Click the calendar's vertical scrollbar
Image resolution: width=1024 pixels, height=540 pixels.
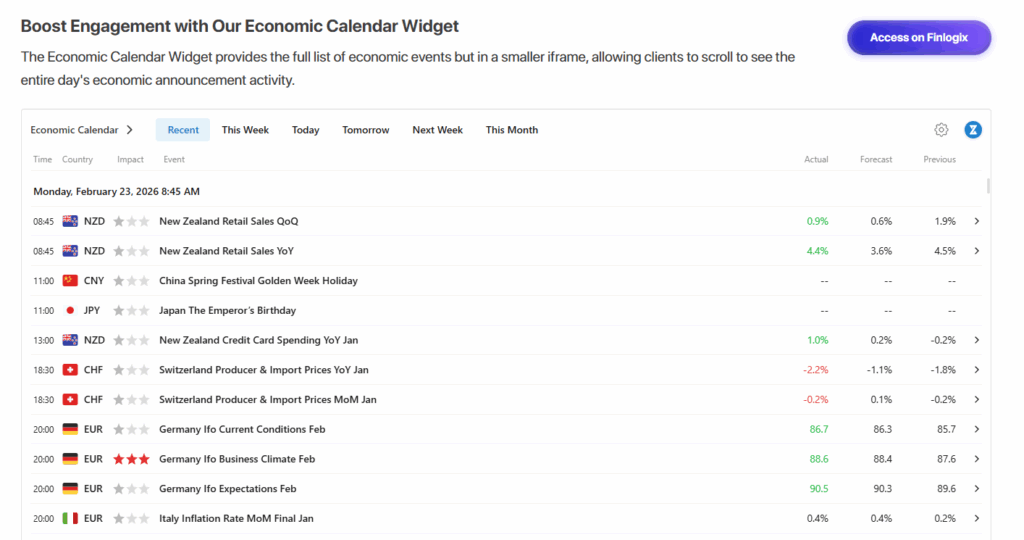pos(989,186)
